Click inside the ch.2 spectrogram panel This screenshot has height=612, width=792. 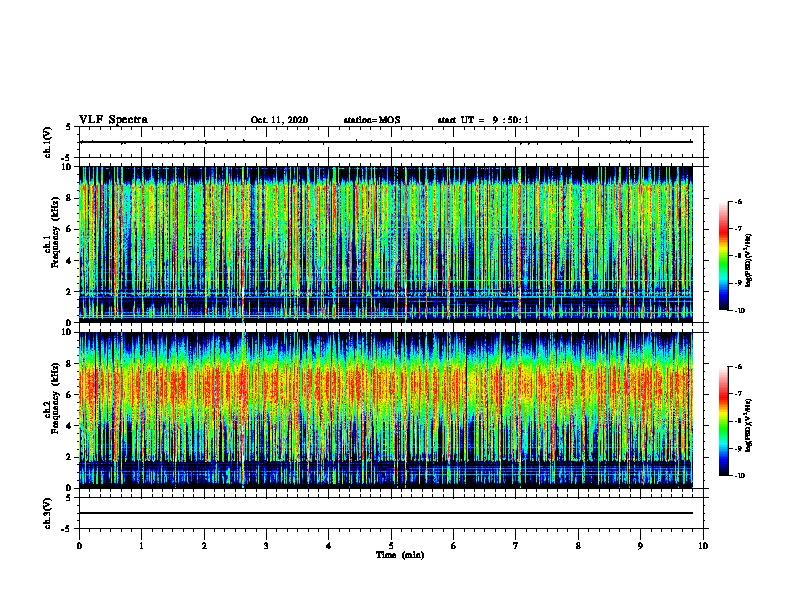coord(386,410)
